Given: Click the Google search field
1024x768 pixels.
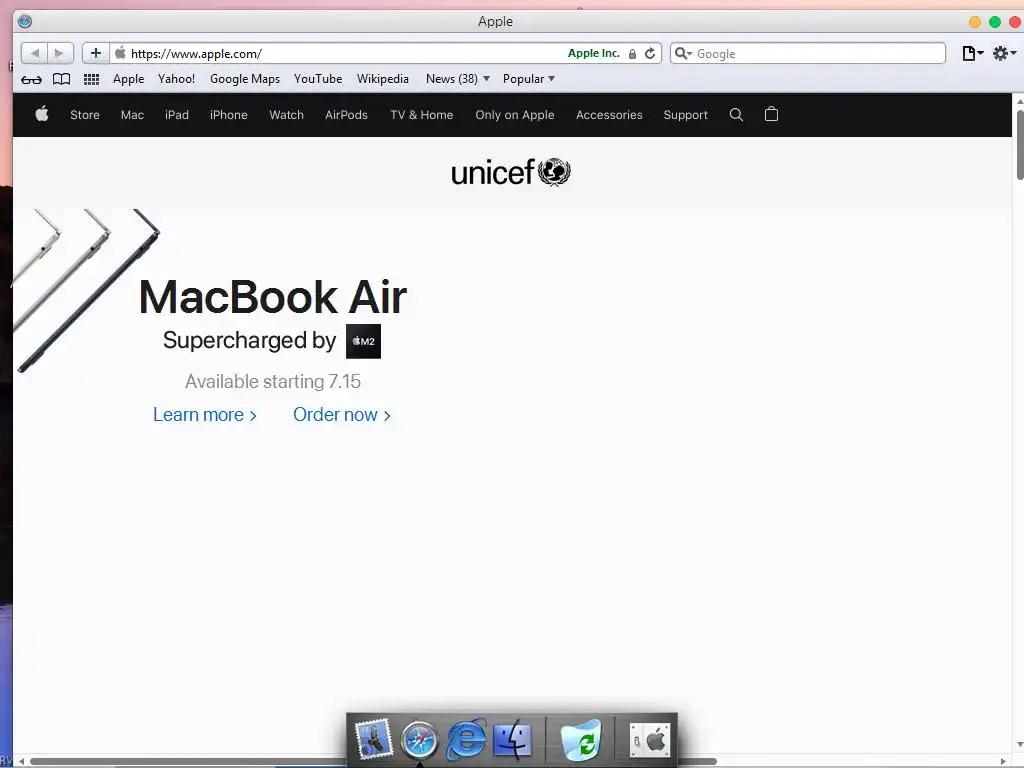Looking at the screenshot, I should coord(808,54).
